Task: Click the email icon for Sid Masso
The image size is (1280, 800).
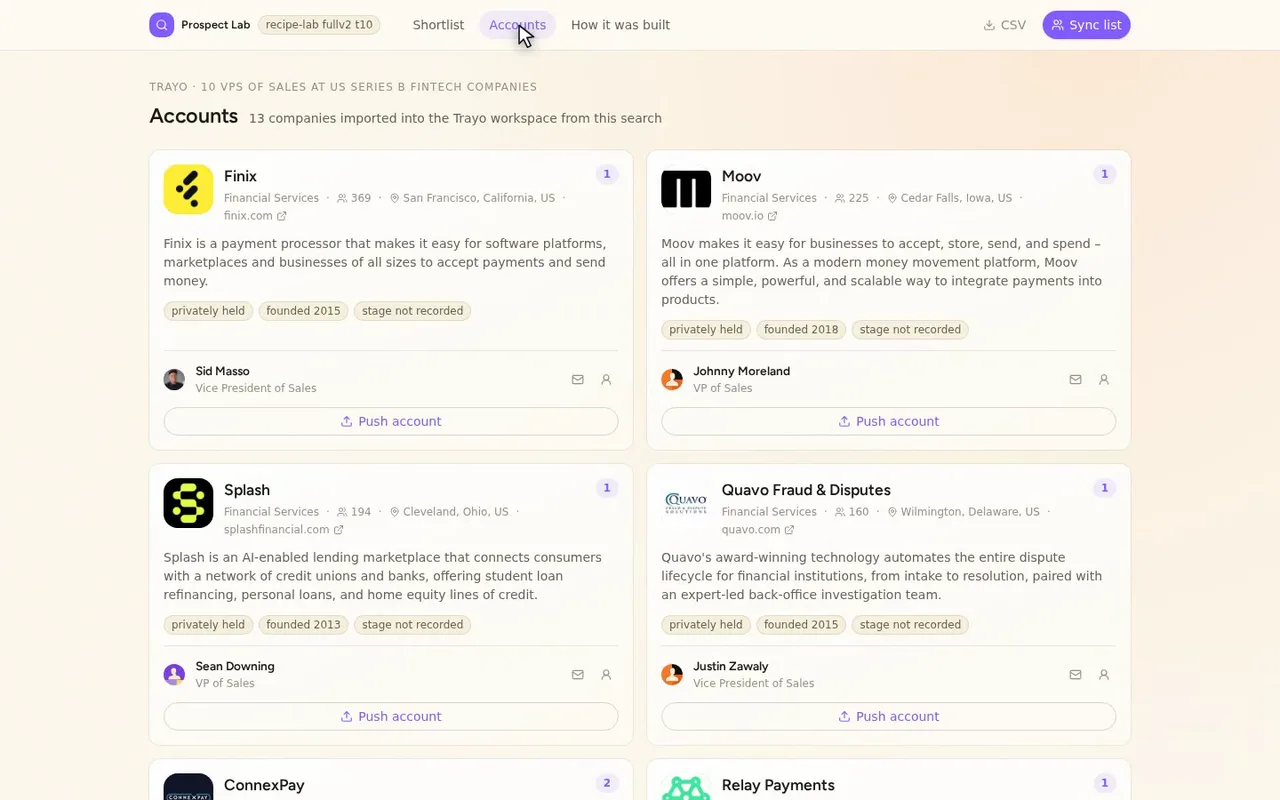Action: point(578,380)
